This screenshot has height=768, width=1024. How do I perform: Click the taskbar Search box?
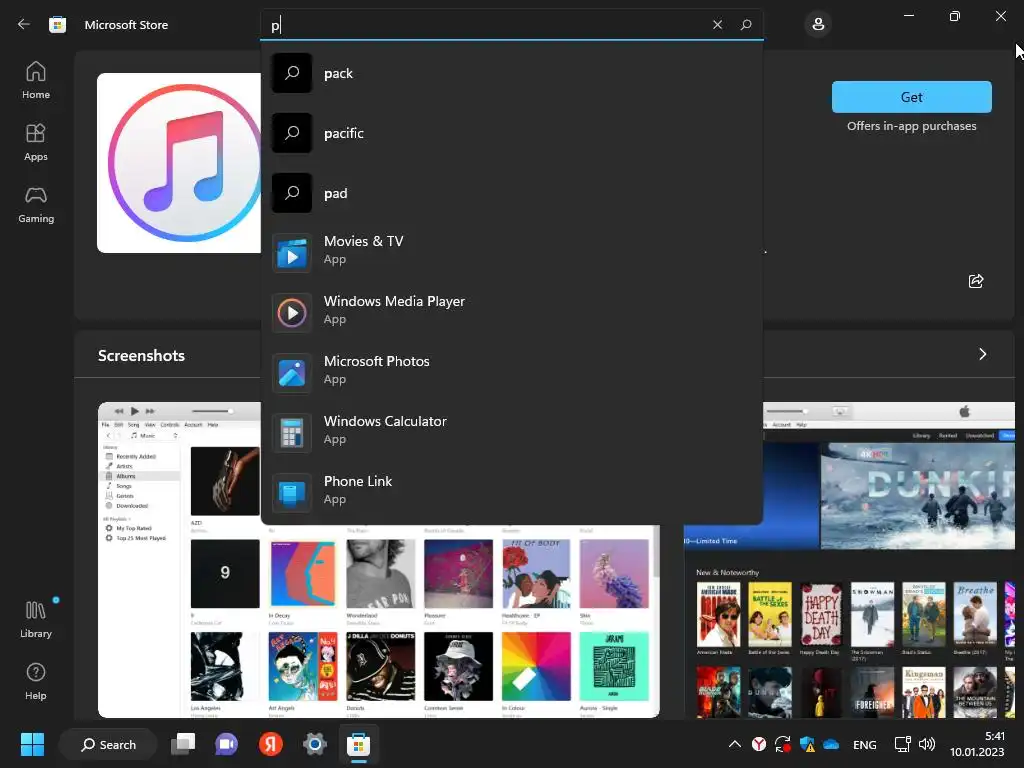coord(108,744)
